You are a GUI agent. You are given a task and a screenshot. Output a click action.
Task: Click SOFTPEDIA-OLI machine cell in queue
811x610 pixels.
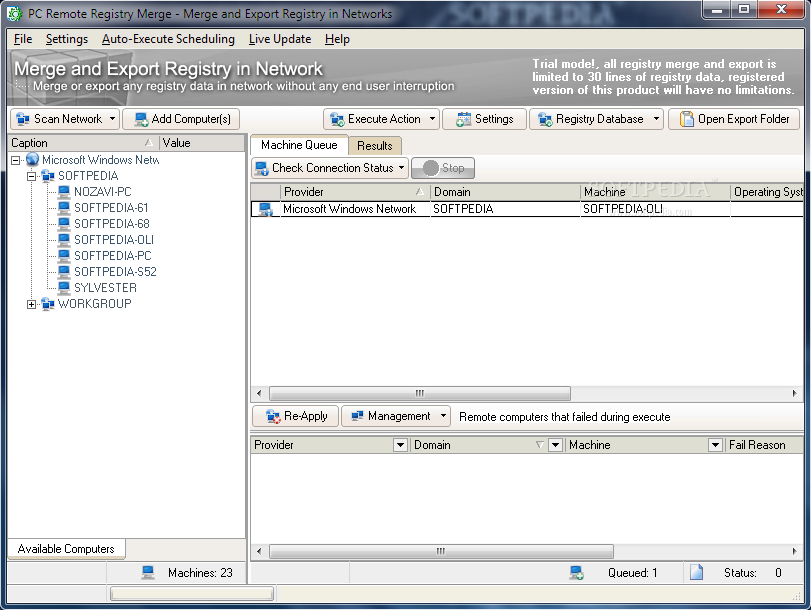click(655, 209)
